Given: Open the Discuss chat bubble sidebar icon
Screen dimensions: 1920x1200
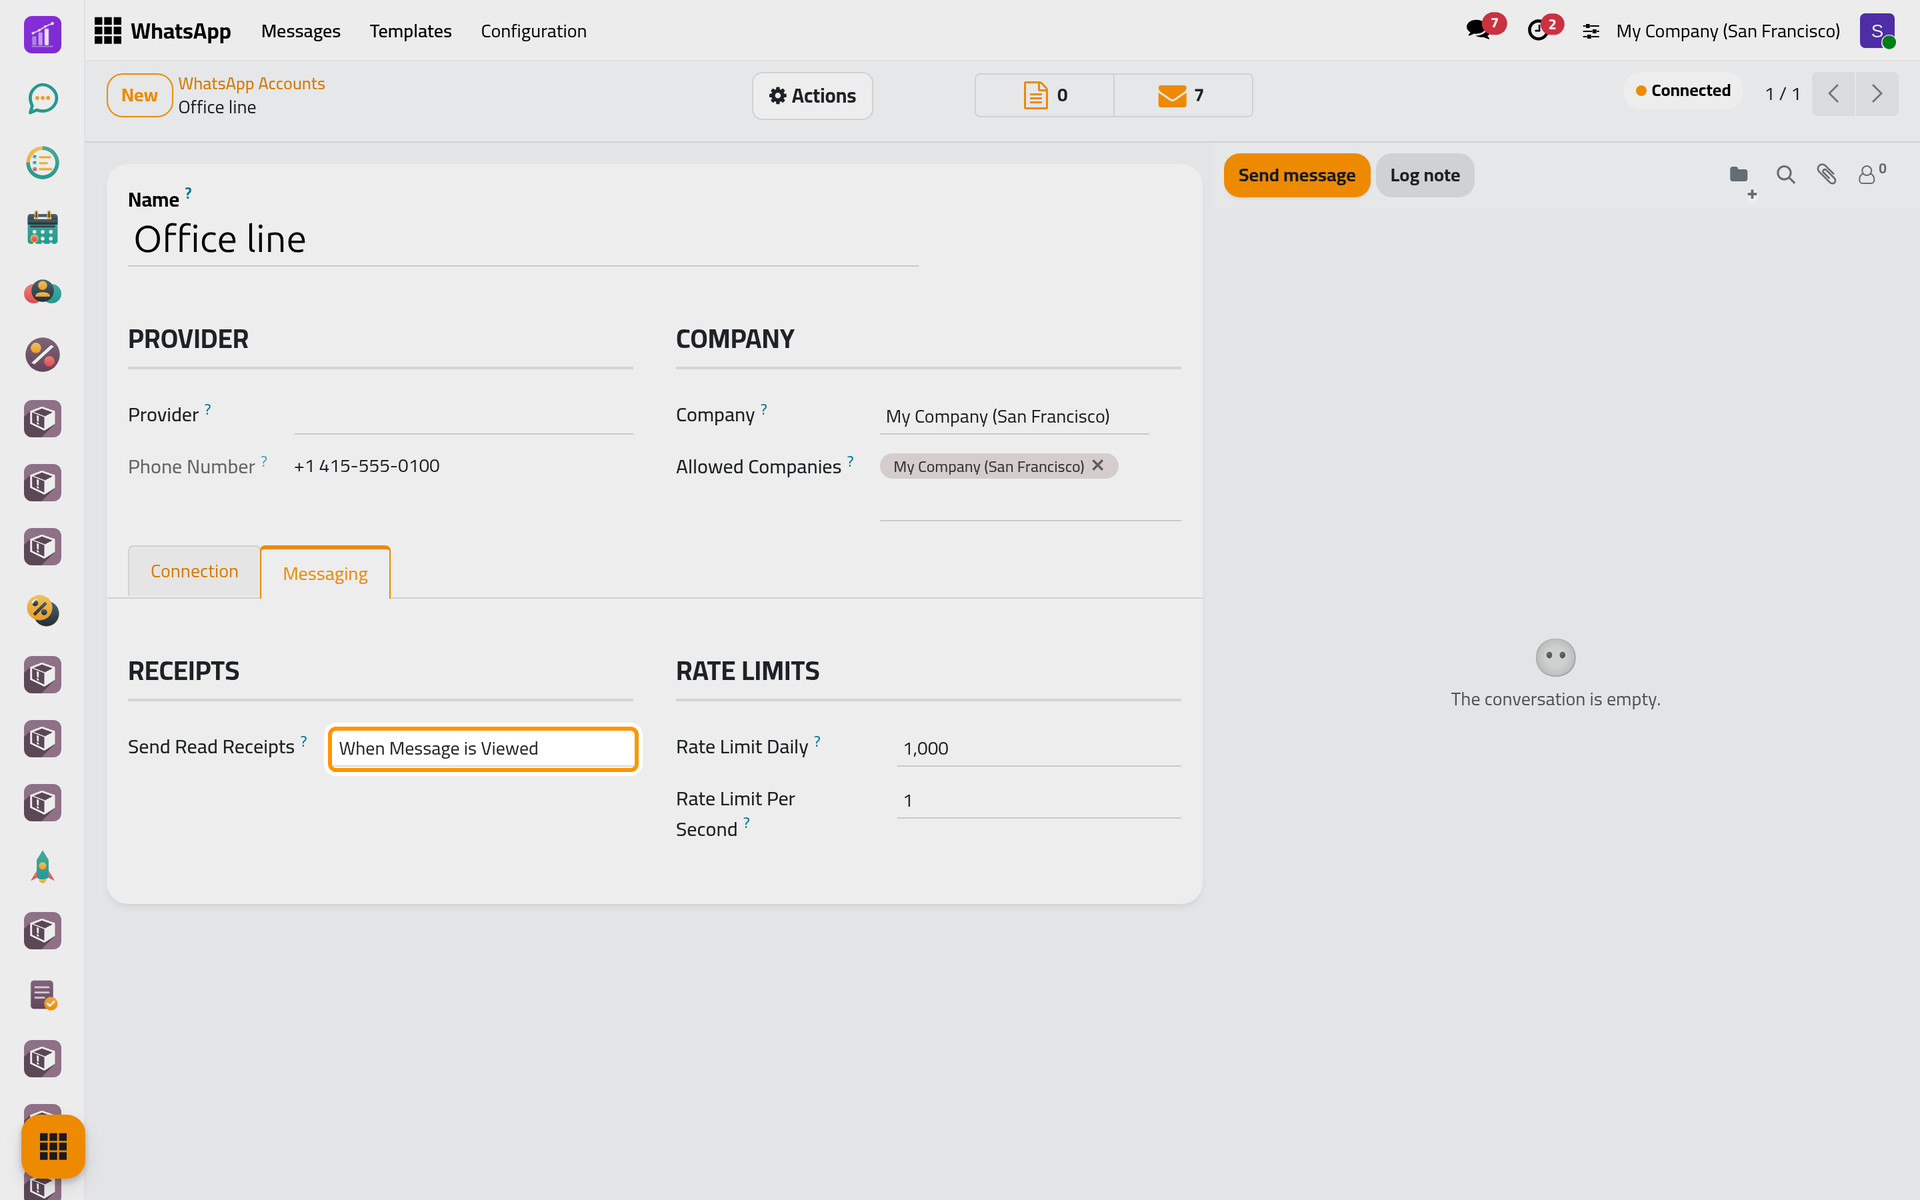Looking at the screenshot, I should tap(42, 98).
